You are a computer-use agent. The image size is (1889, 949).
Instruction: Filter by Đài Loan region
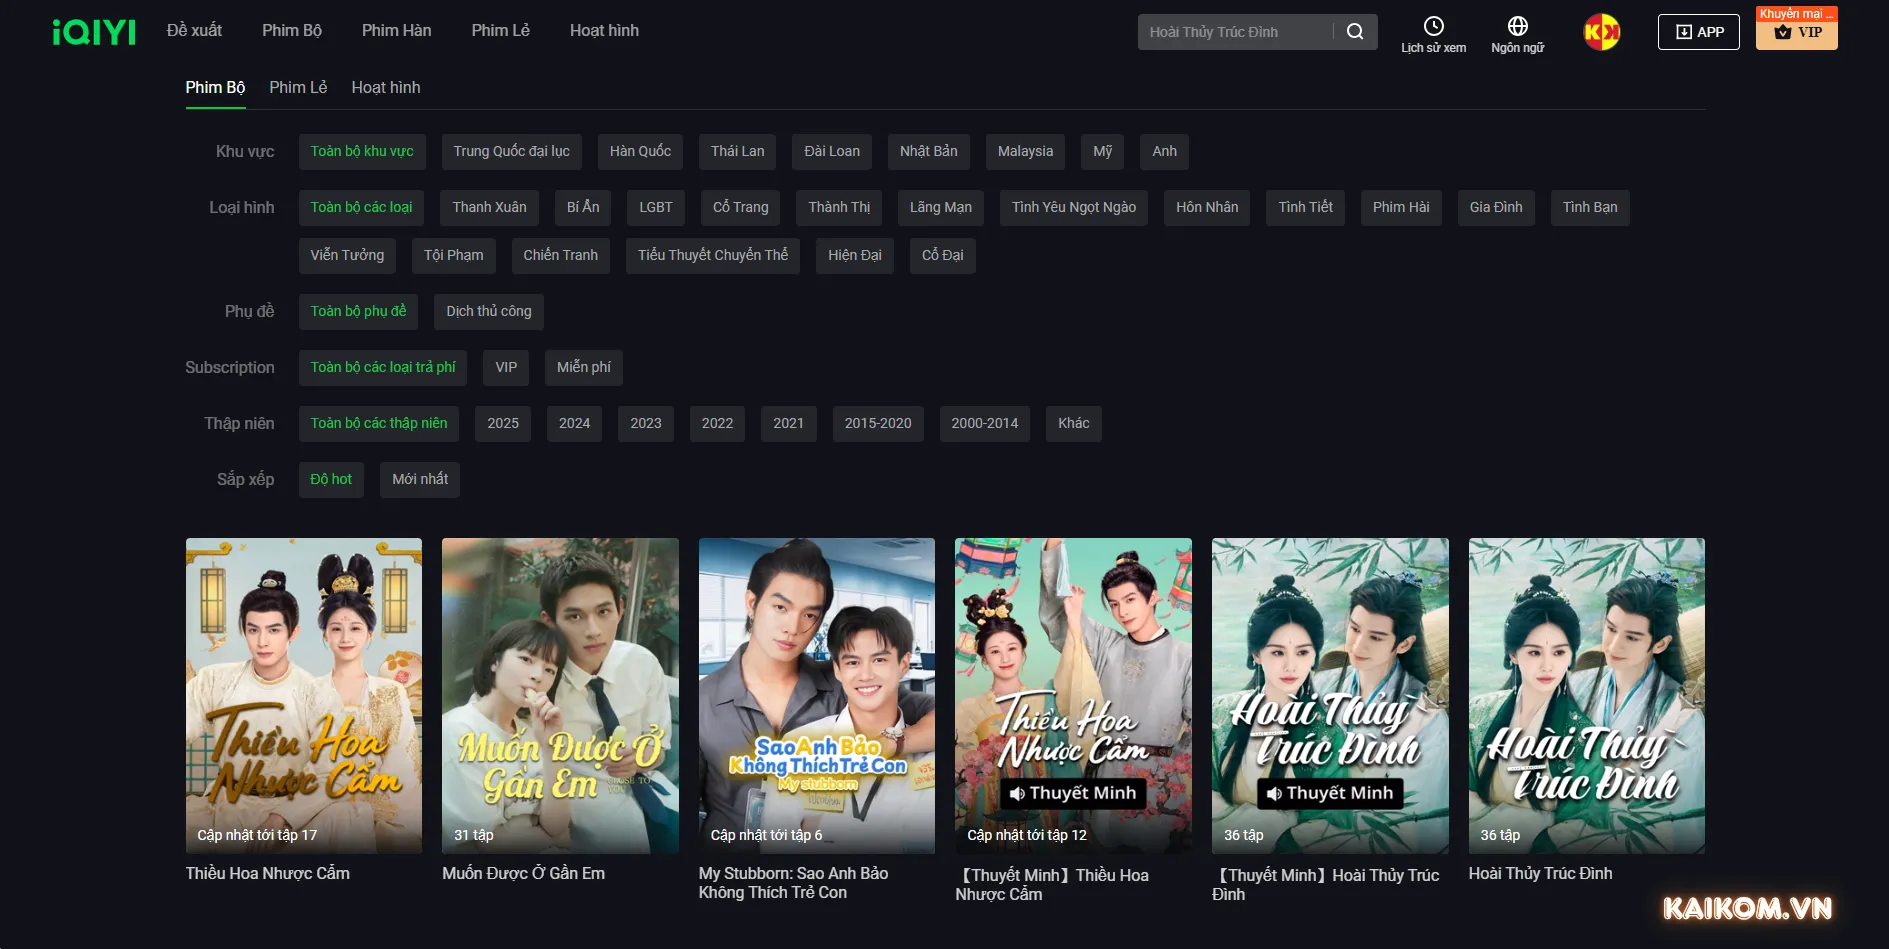pos(832,152)
